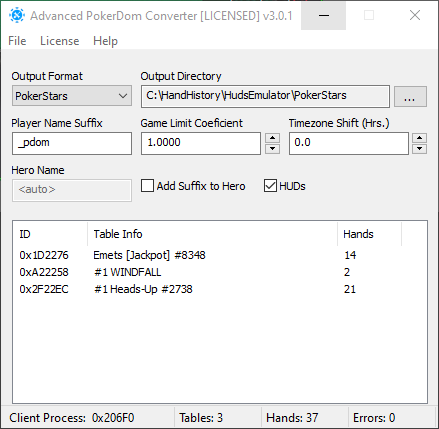
Task: Decrease Game Limit Coefficient with down arrow
Action: (x=273, y=149)
